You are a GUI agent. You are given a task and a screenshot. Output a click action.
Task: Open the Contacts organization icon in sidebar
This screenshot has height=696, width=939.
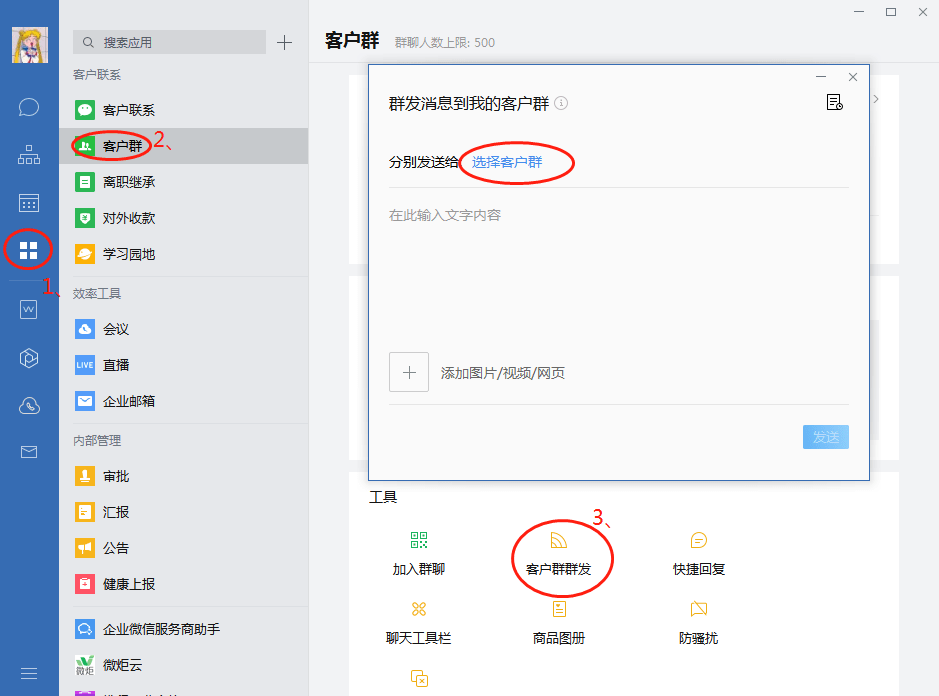tap(29, 155)
